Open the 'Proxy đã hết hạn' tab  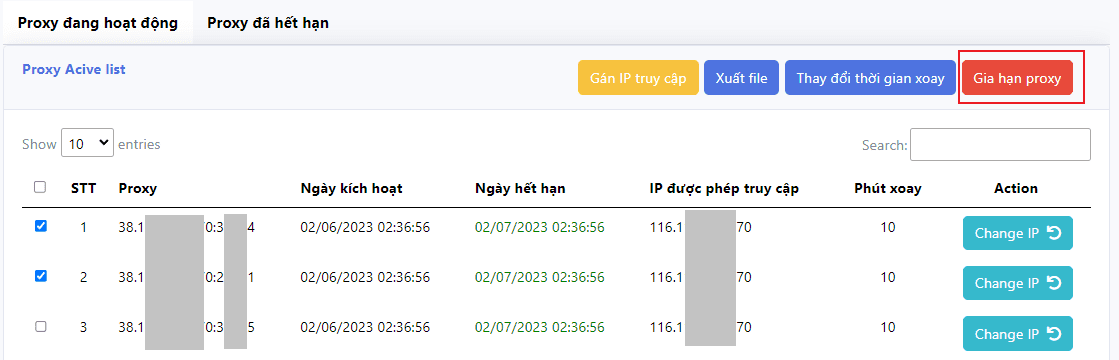pos(268,22)
